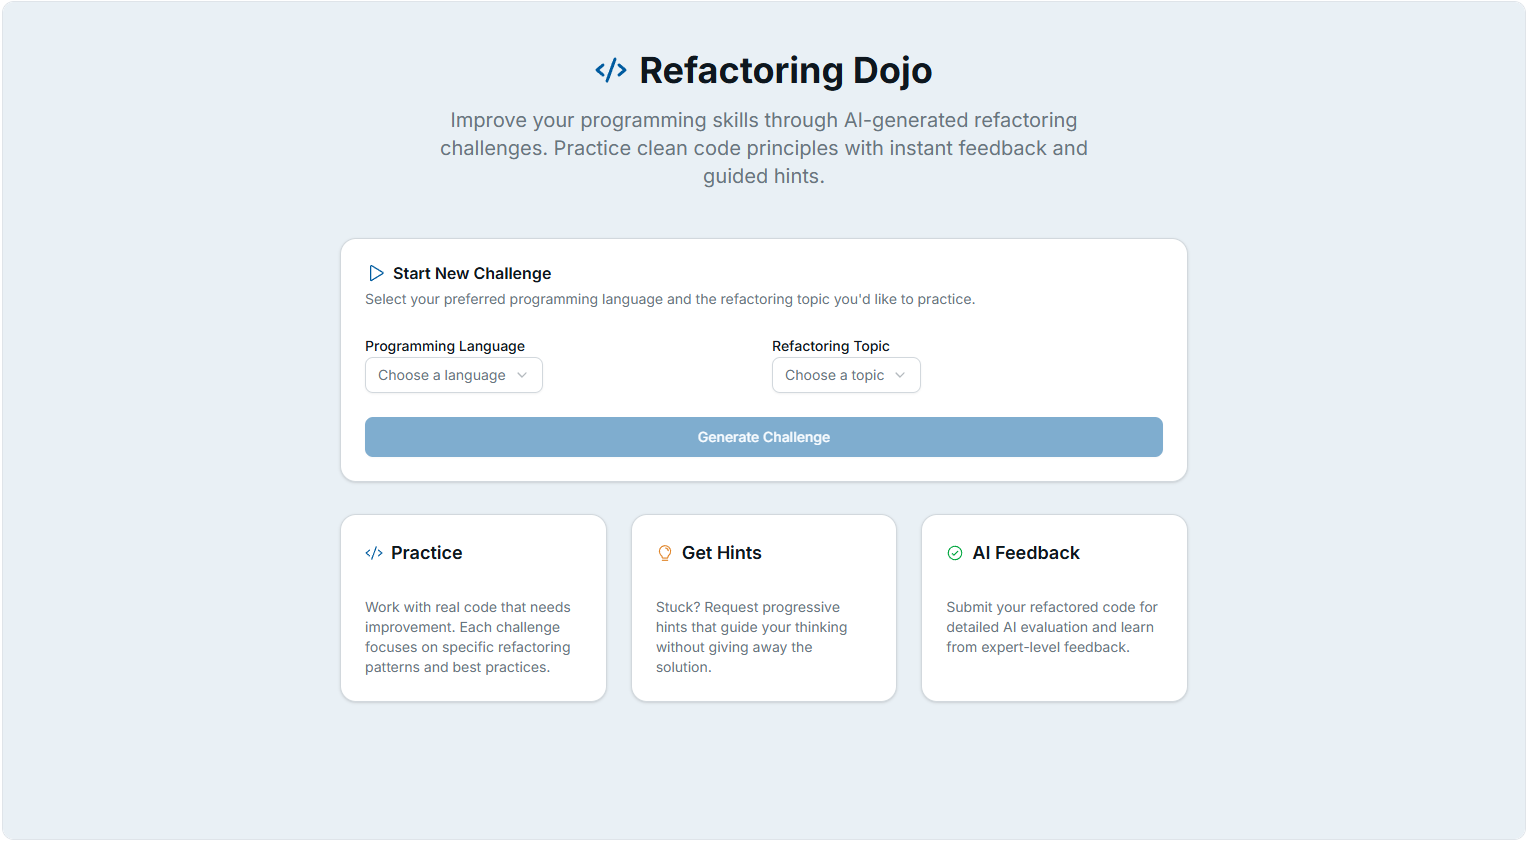Click the Start New Challenge heading

[x=472, y=273]
